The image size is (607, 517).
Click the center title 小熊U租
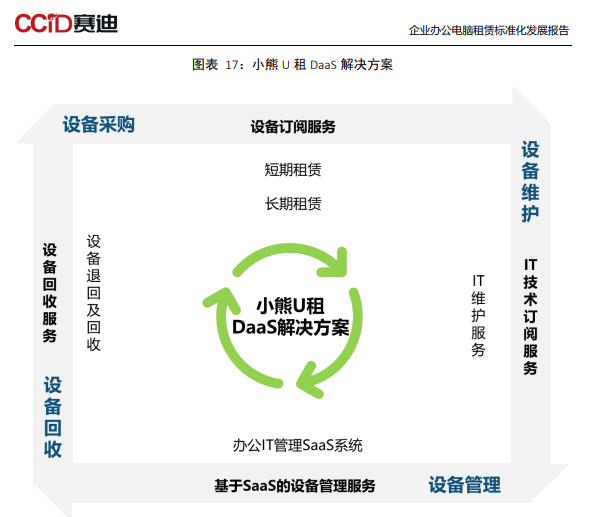[x=291, y=306]
